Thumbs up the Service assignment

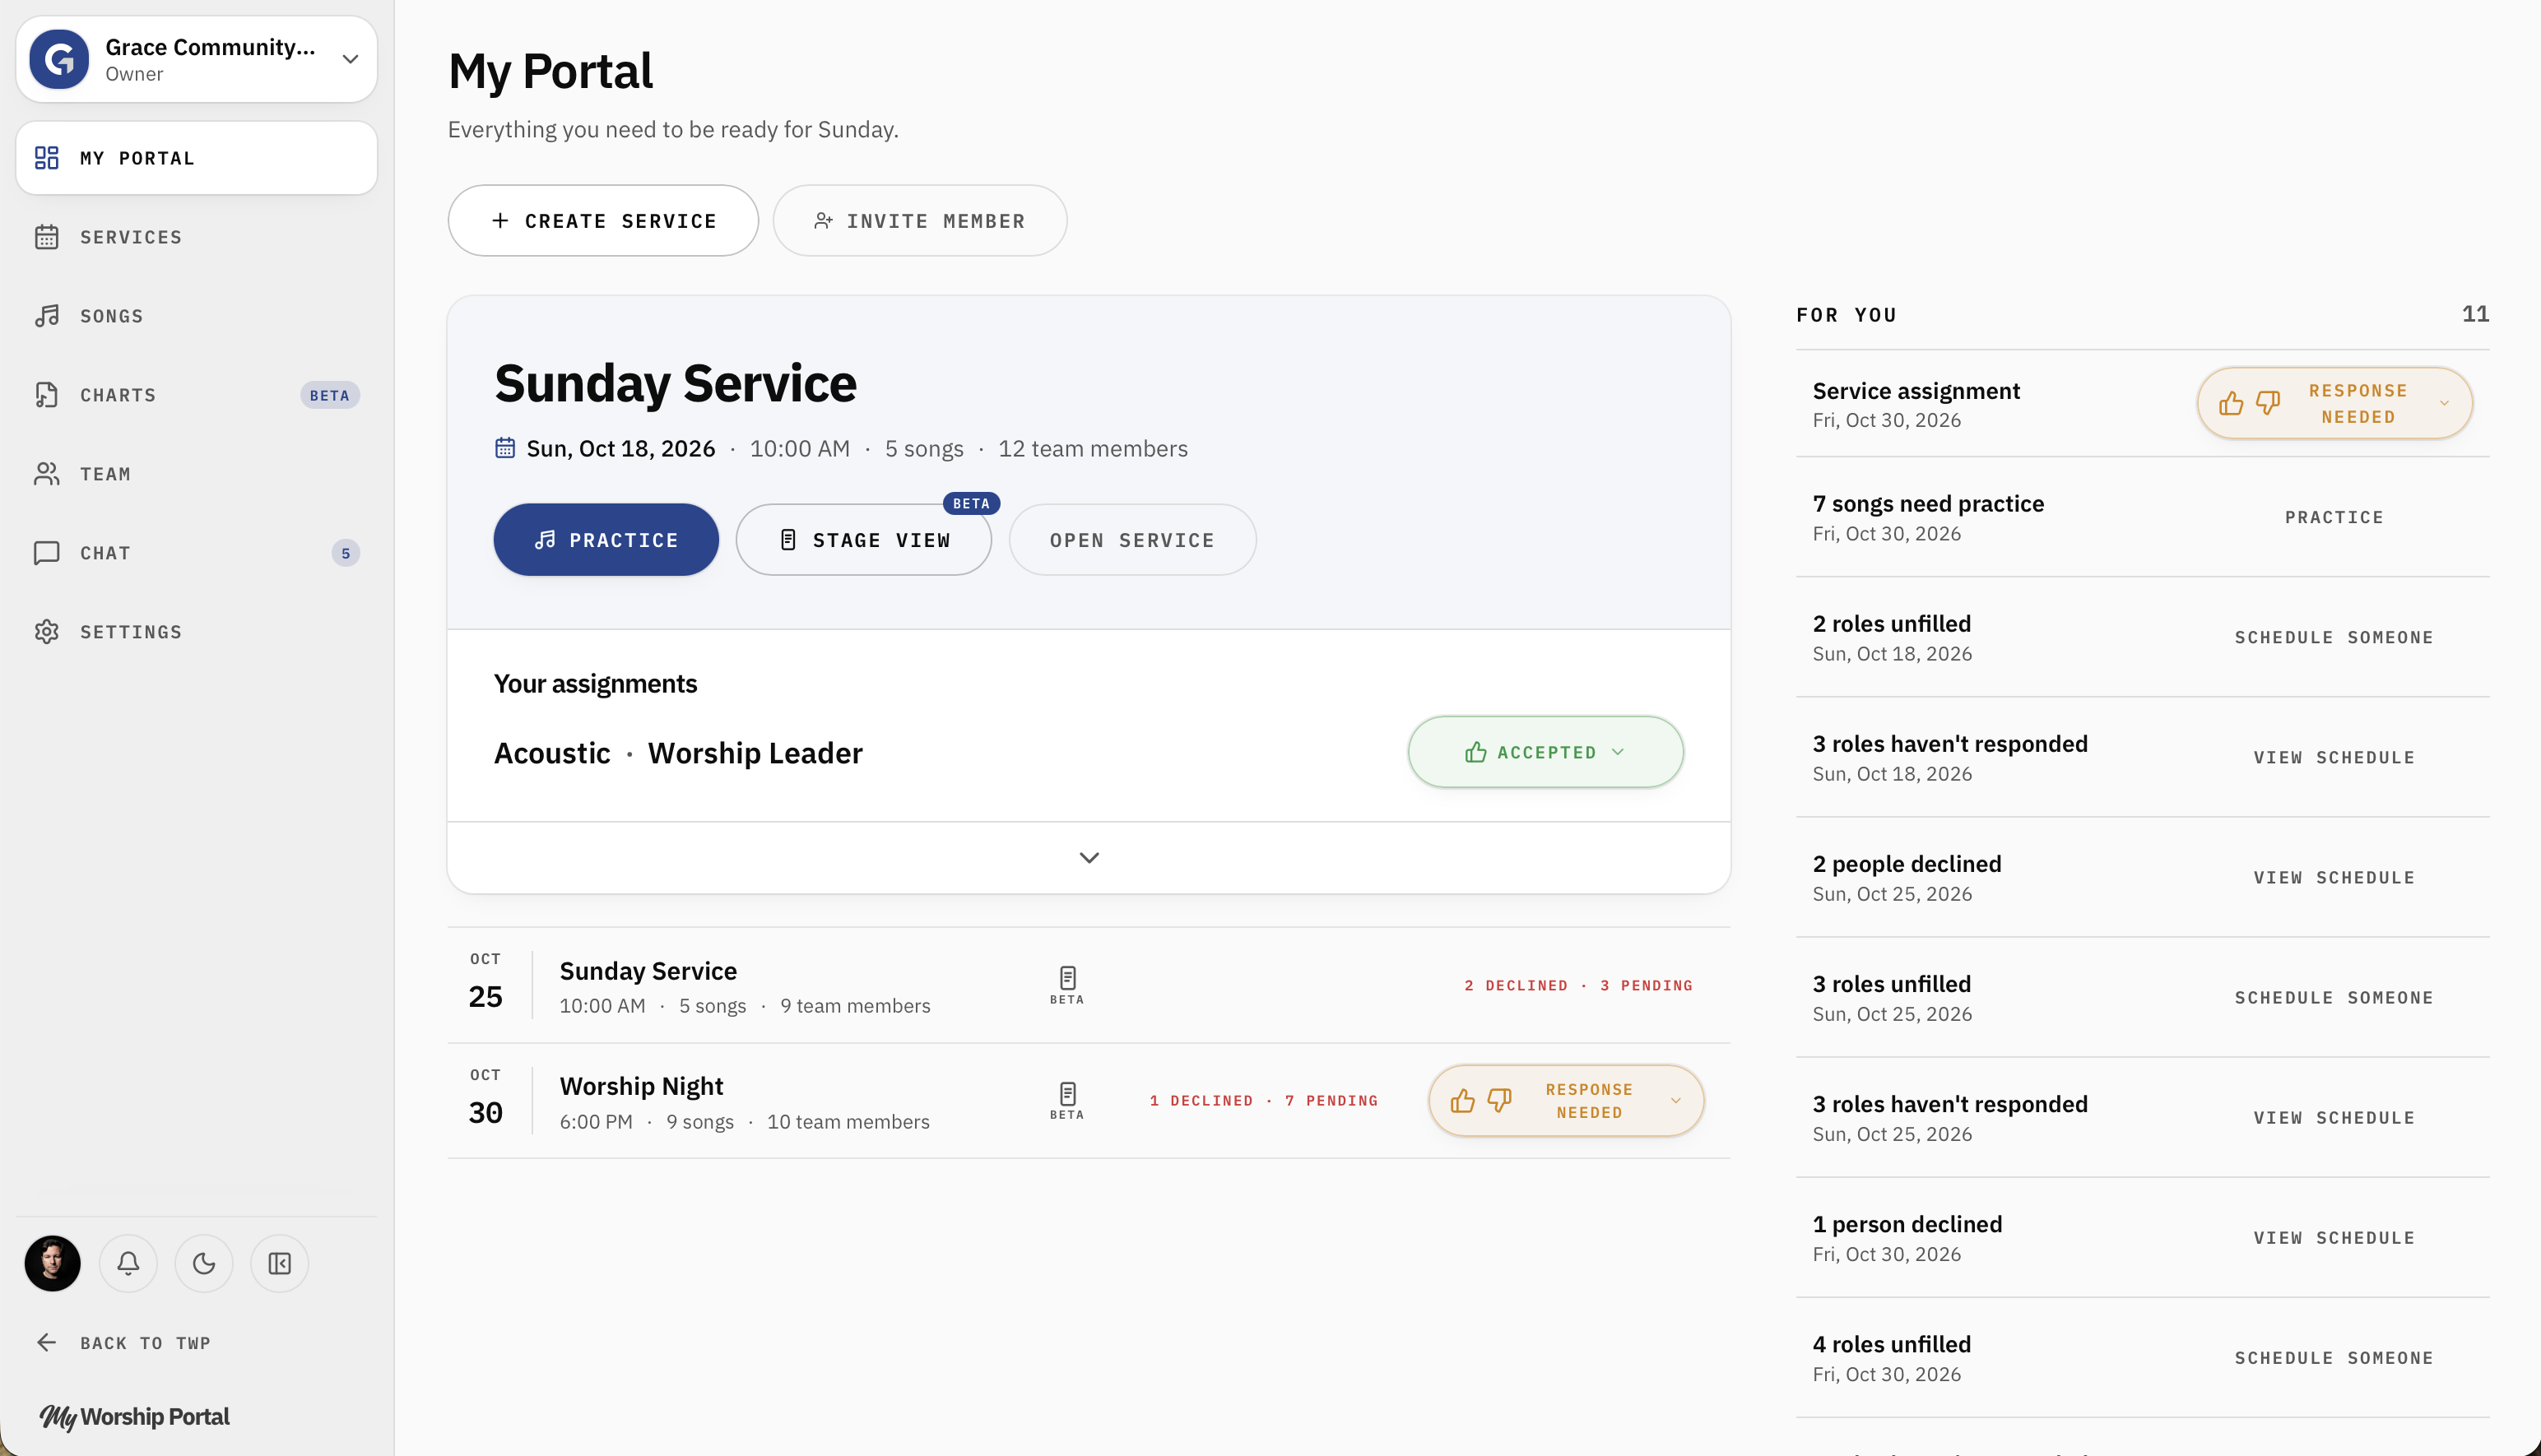(x=2231, y=404)
